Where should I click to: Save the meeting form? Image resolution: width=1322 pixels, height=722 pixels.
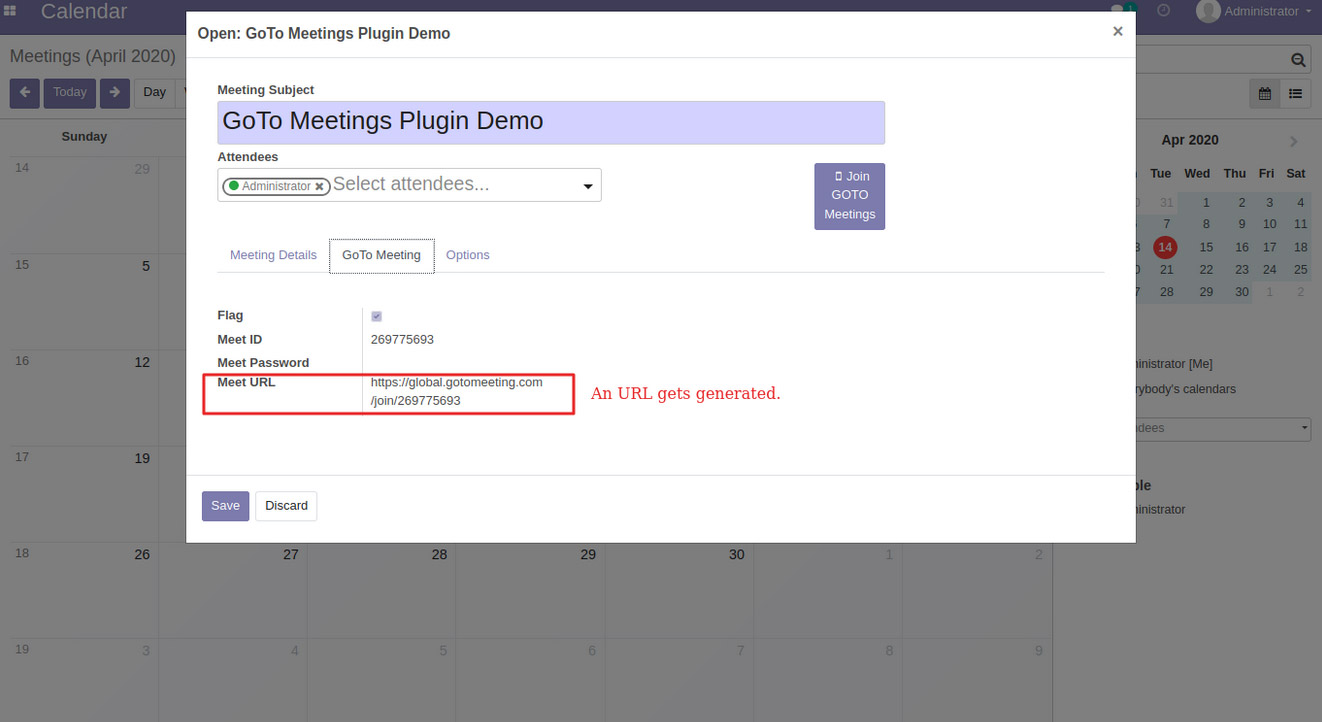click(x=225, y=506)
